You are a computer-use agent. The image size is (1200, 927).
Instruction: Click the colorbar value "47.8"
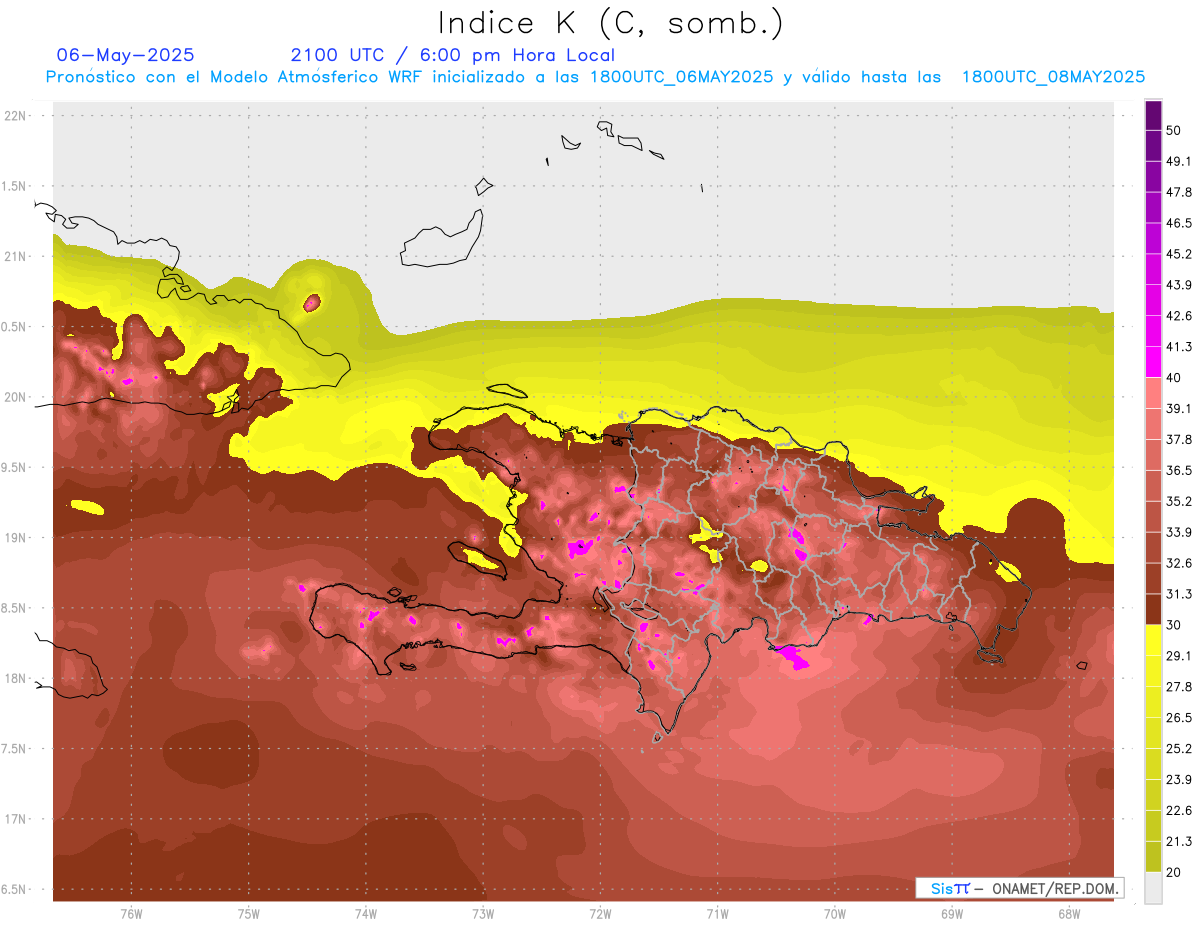[x=1178, y=192]
